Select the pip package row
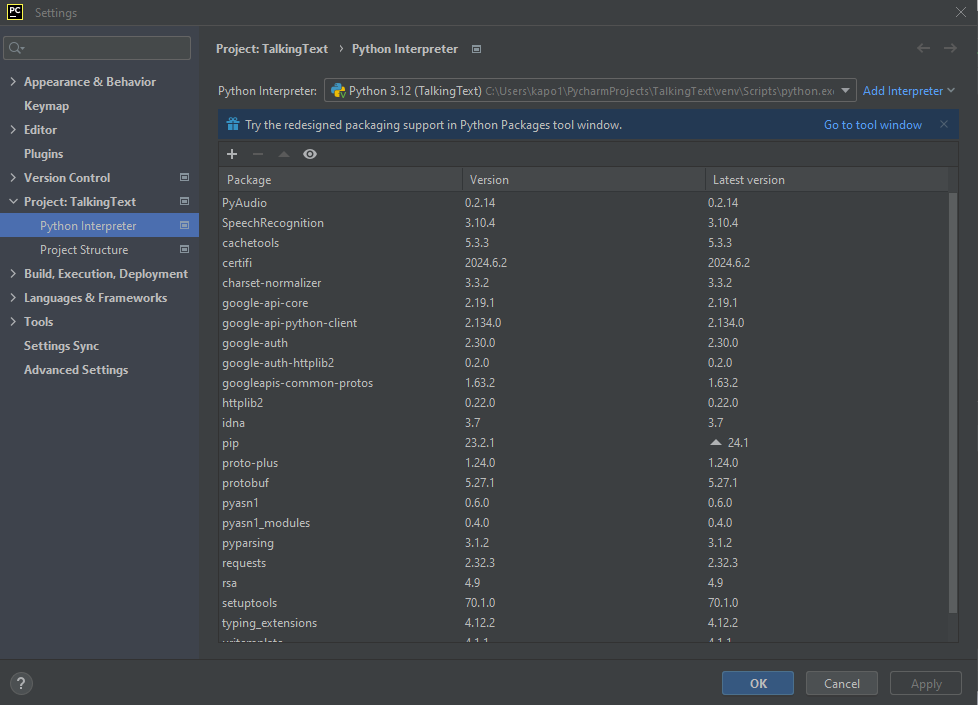 coord(584,442)
